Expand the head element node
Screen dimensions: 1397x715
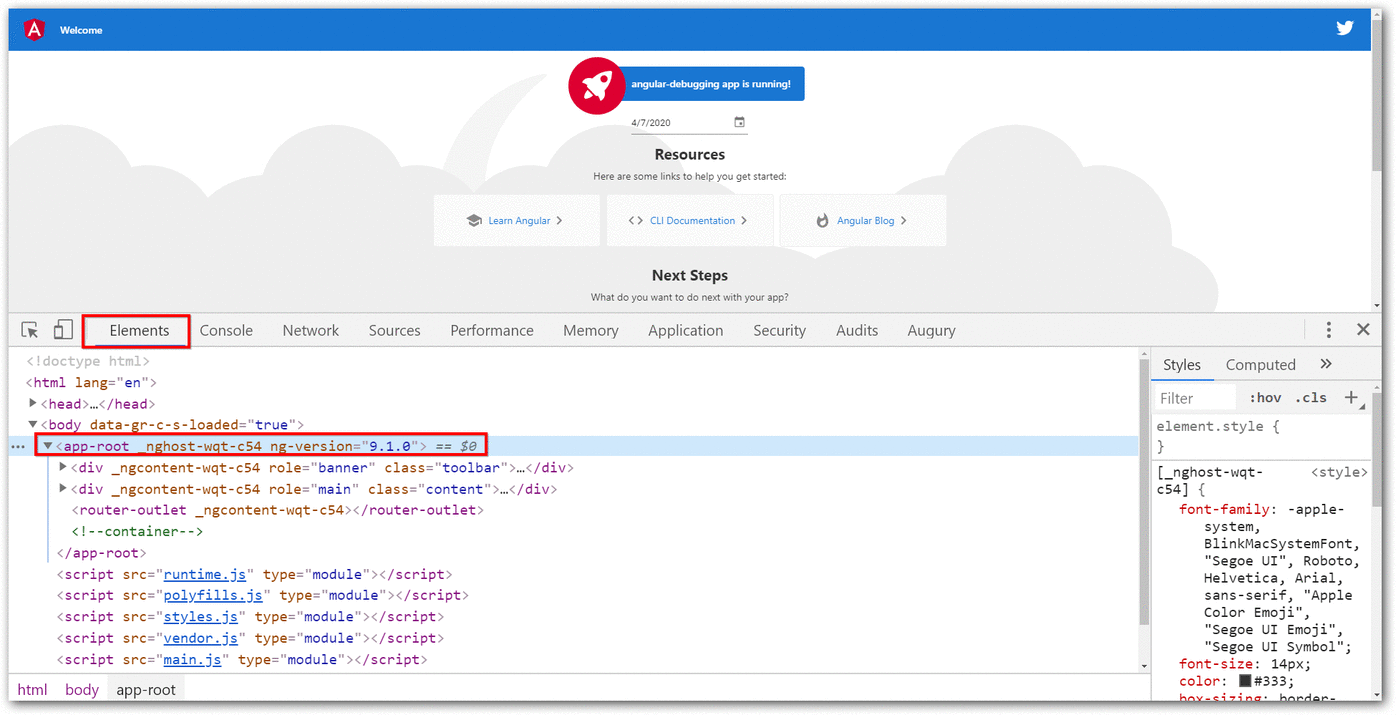[x=33, y=404]
